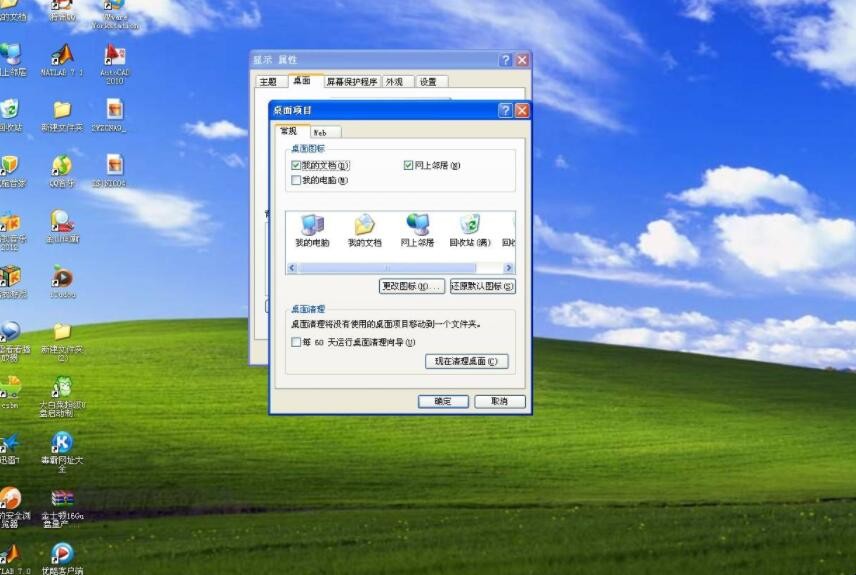
Task: Open the 设置 tab in Display Properties
Action: pos(428,82)
